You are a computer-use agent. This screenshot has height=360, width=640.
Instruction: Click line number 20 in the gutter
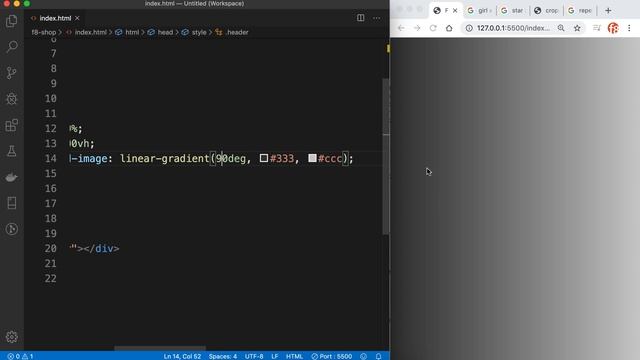coord(51,249)
